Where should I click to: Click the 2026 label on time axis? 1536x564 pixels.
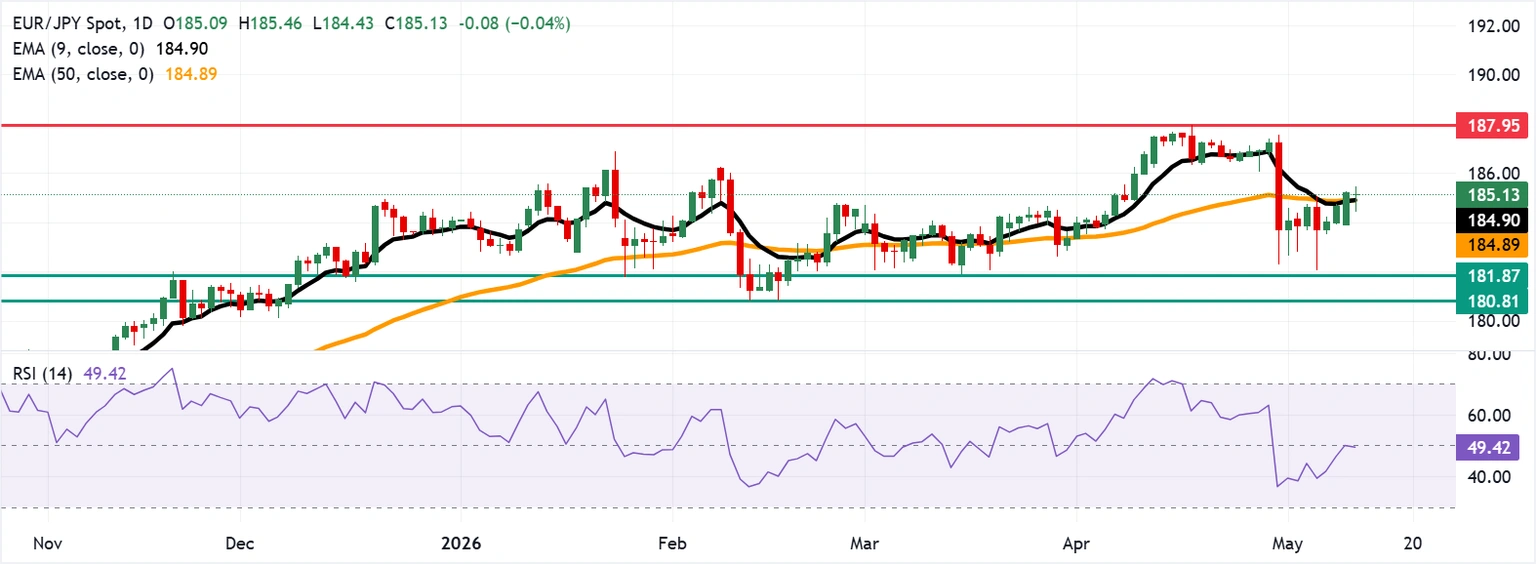(461, 544)
